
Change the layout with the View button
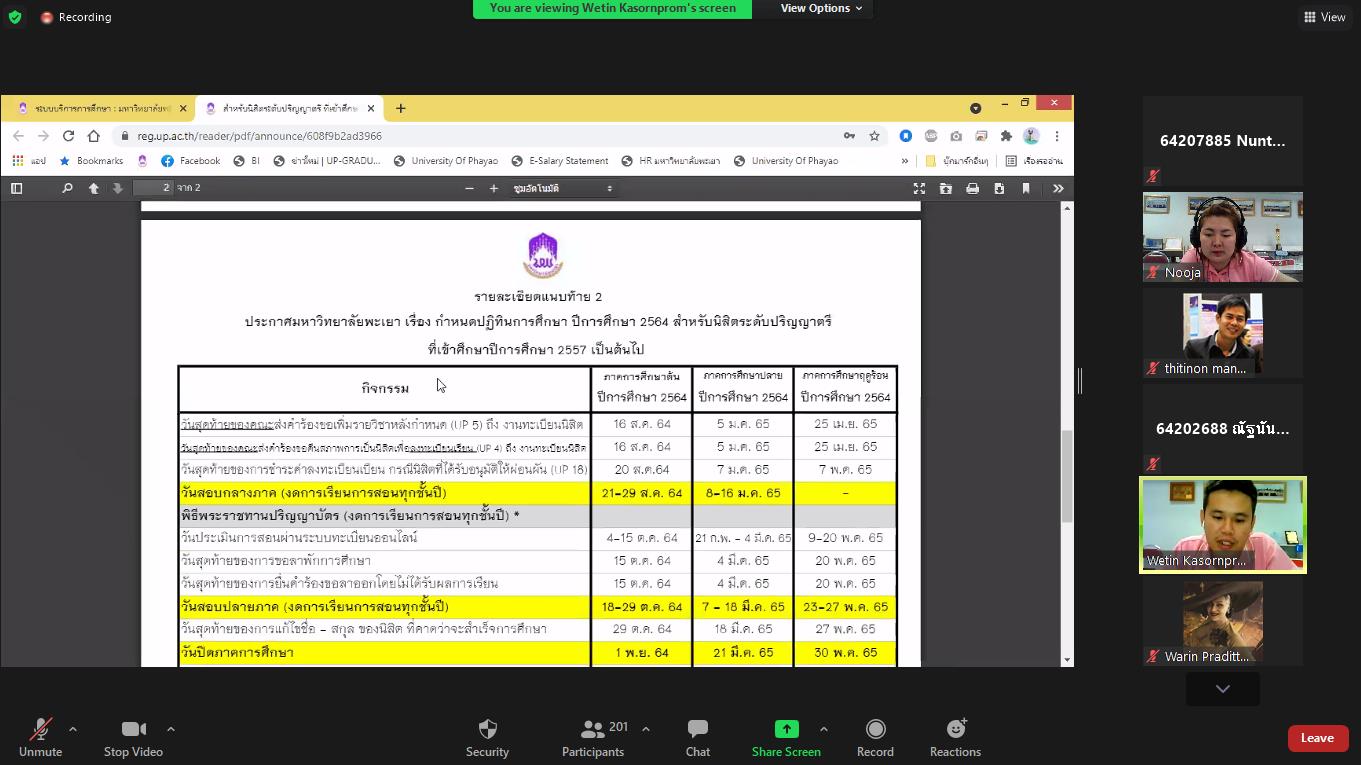tap(1325, 17)
